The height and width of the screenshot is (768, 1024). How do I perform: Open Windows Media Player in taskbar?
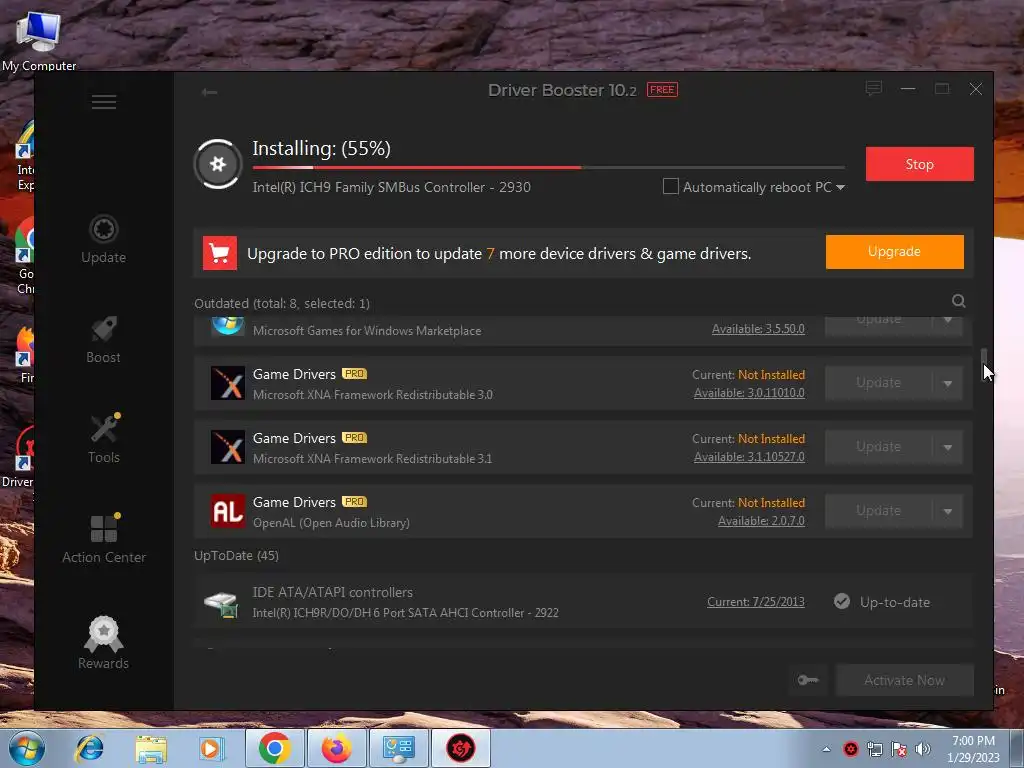(212, 748)
